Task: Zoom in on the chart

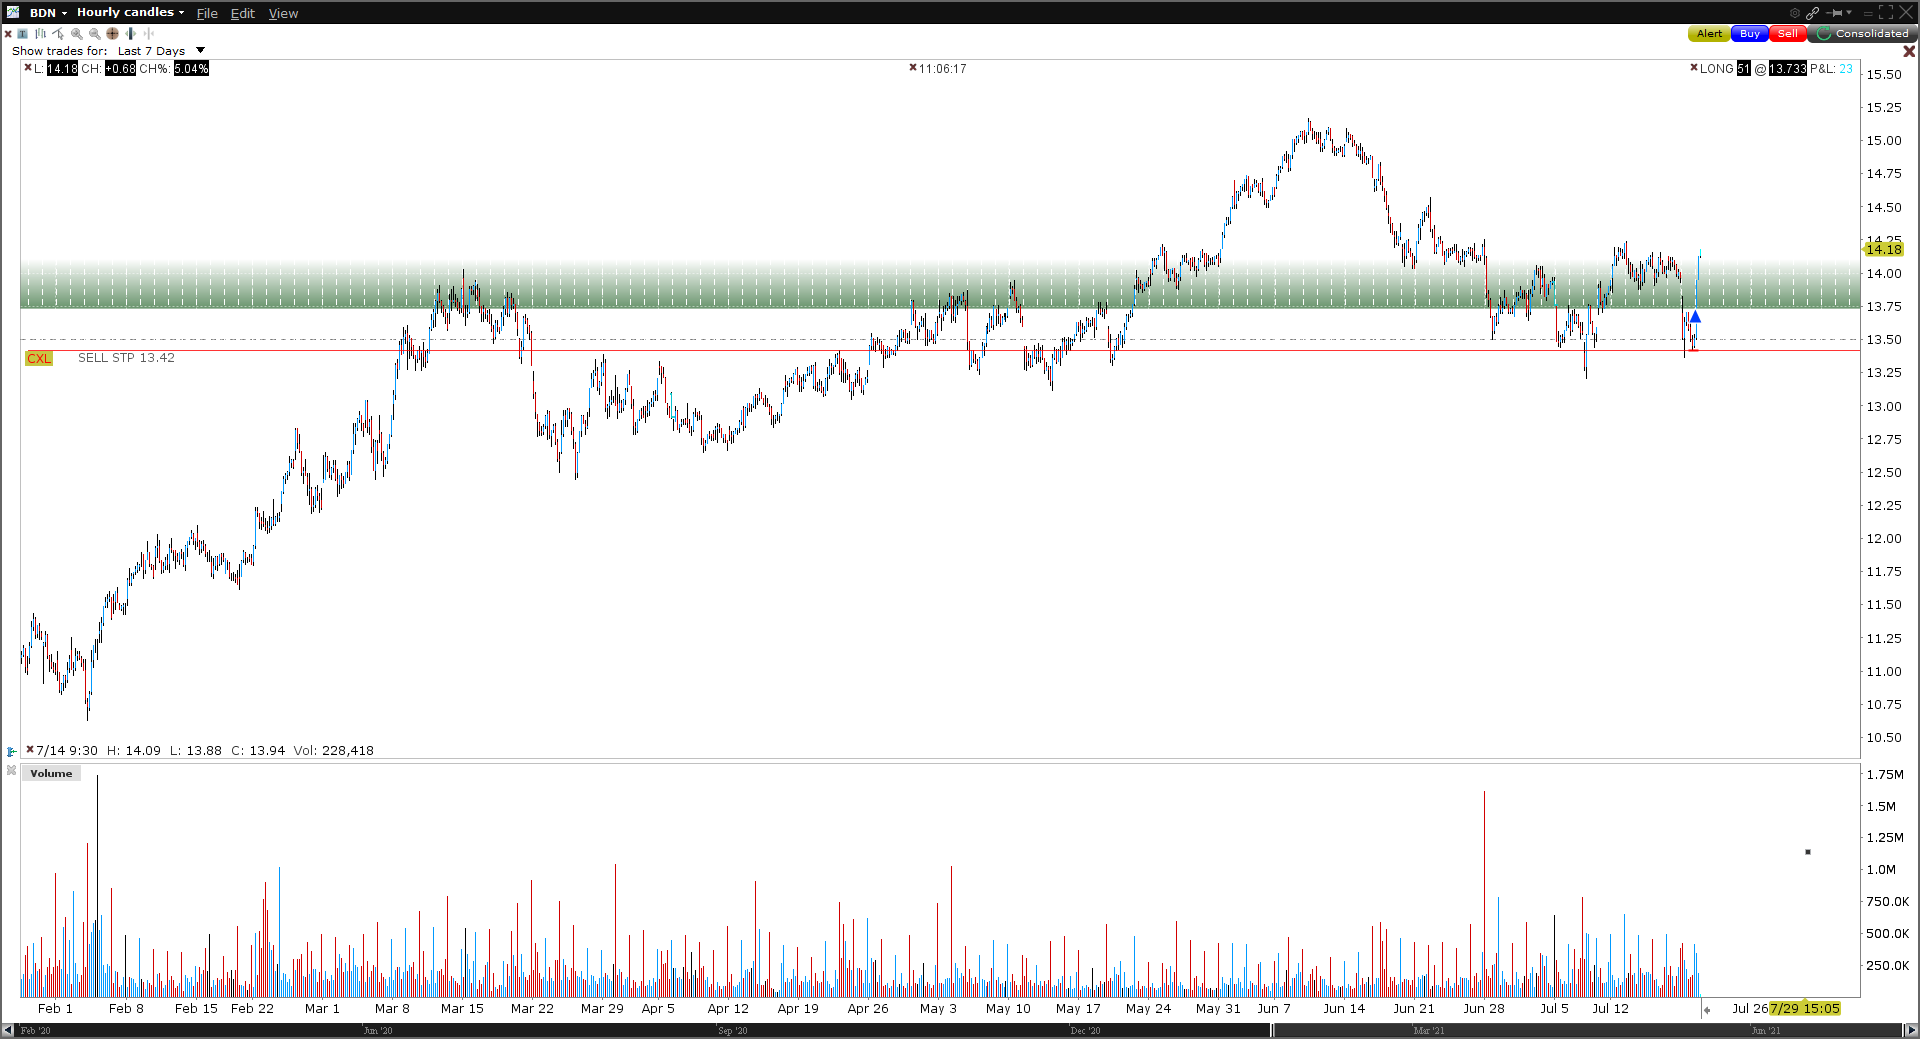Action: click(x=77, y=34)
